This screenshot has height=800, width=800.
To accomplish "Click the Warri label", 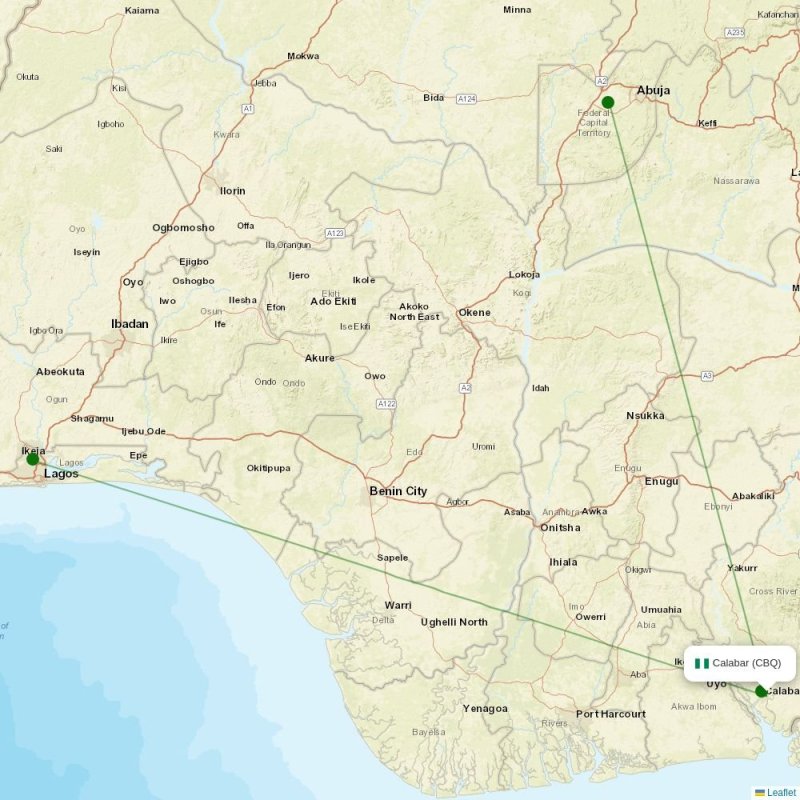I will tap(398, 605).
